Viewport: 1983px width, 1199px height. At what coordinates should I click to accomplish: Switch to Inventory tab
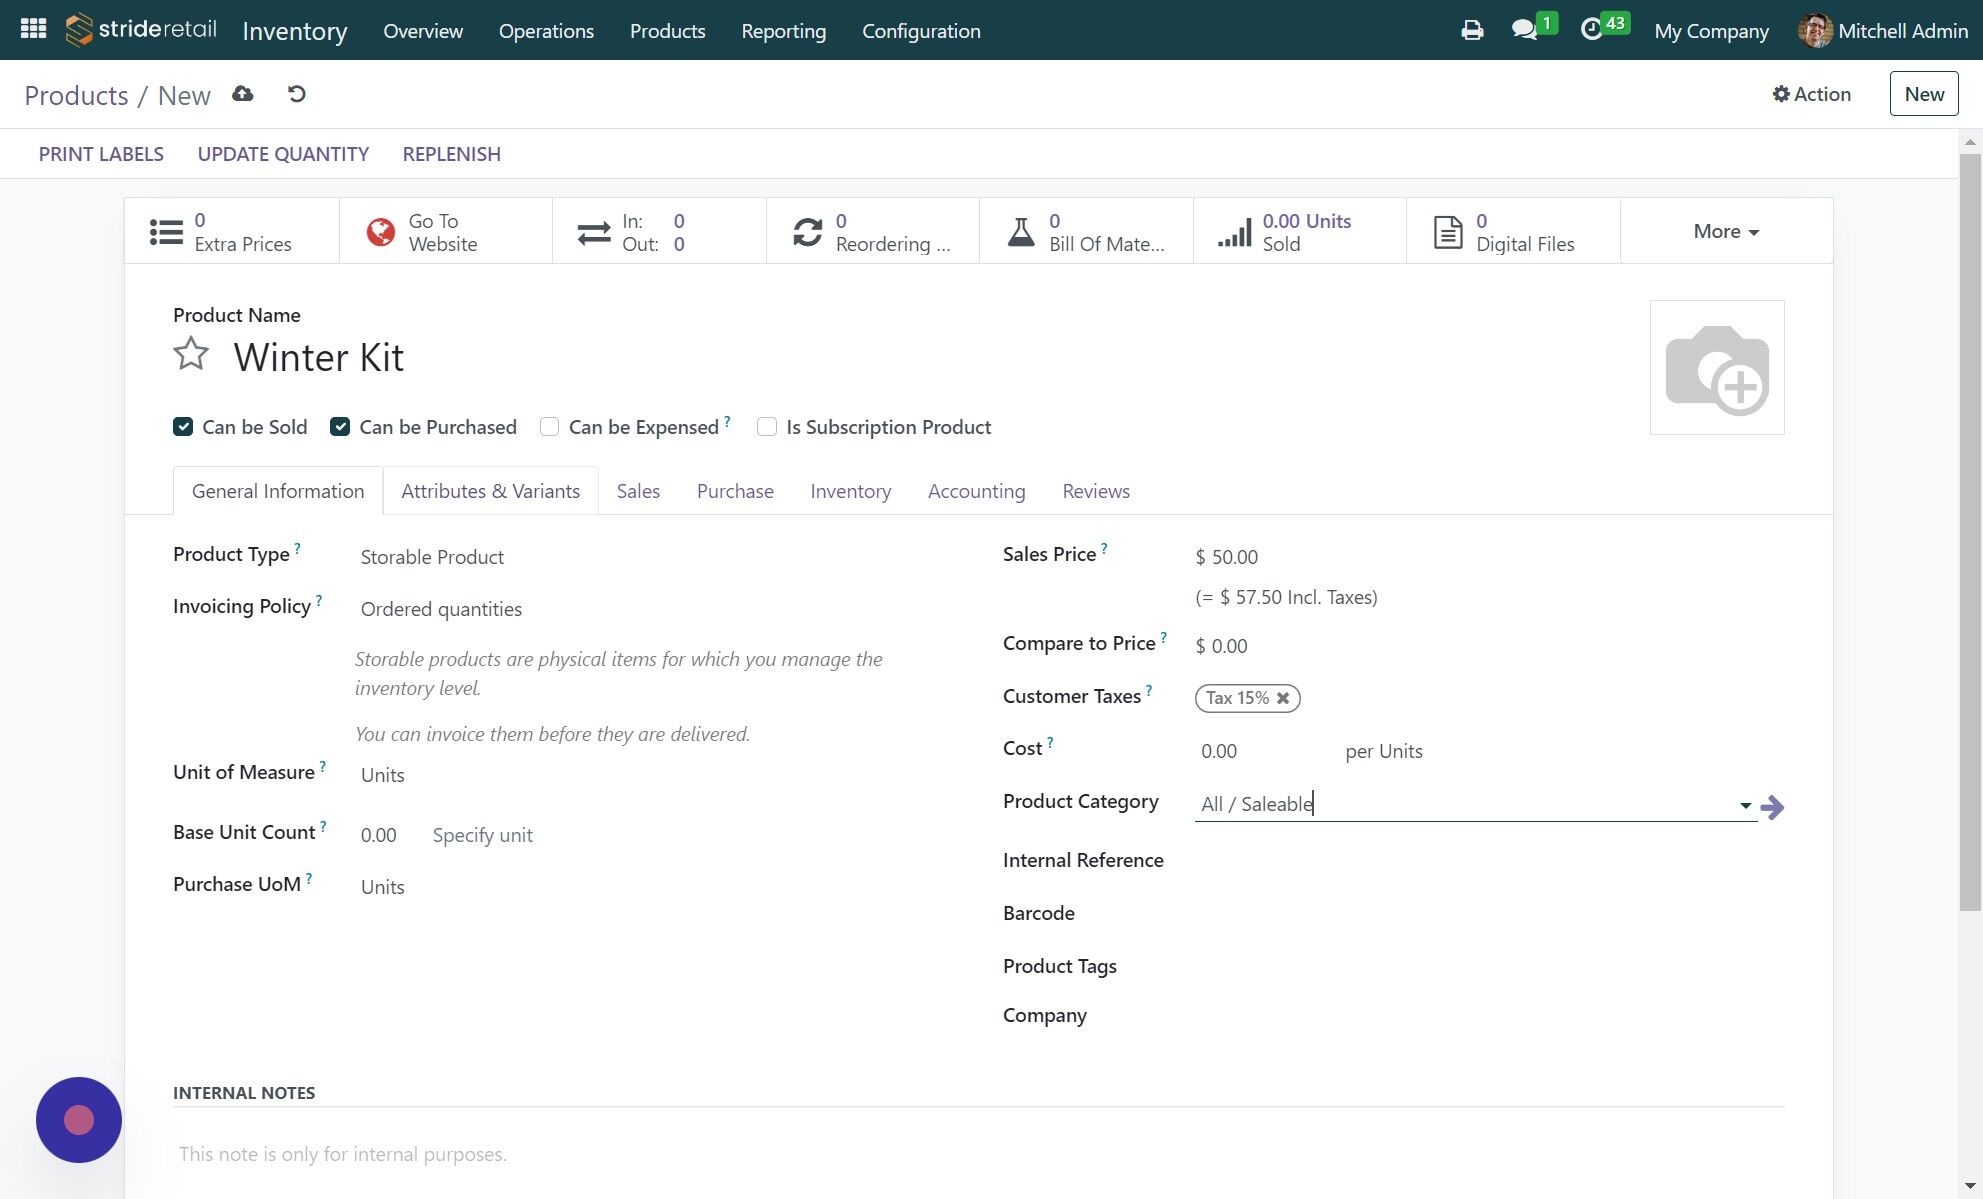850,491
